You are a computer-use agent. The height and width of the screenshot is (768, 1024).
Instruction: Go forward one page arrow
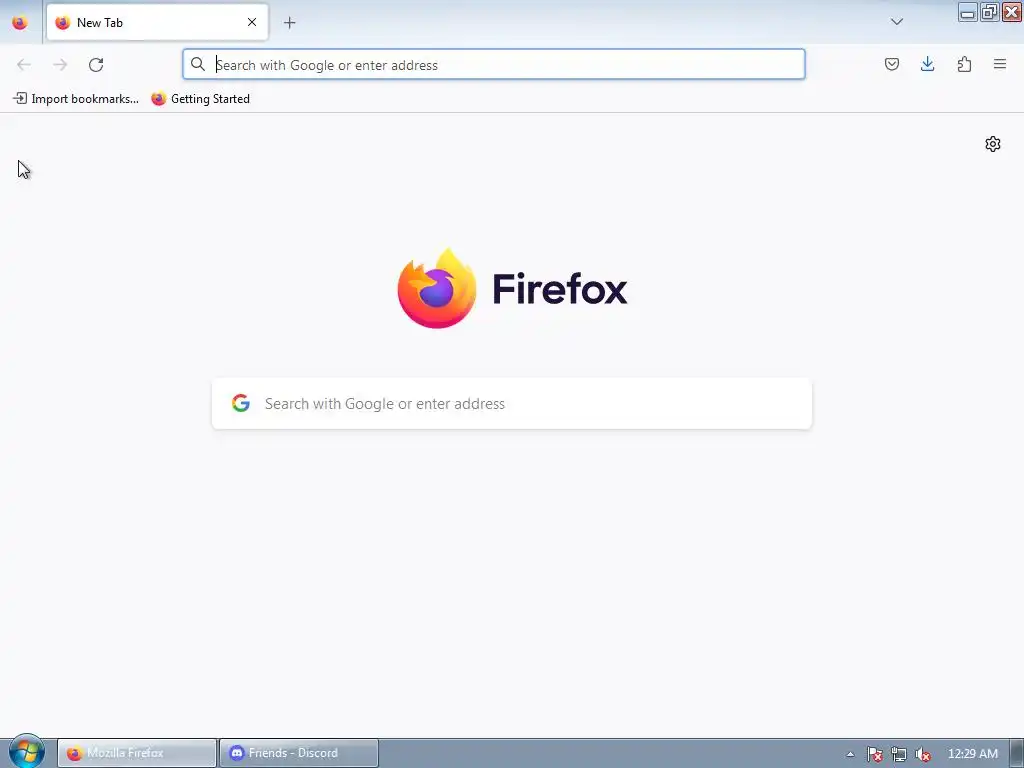click(60, 65)
